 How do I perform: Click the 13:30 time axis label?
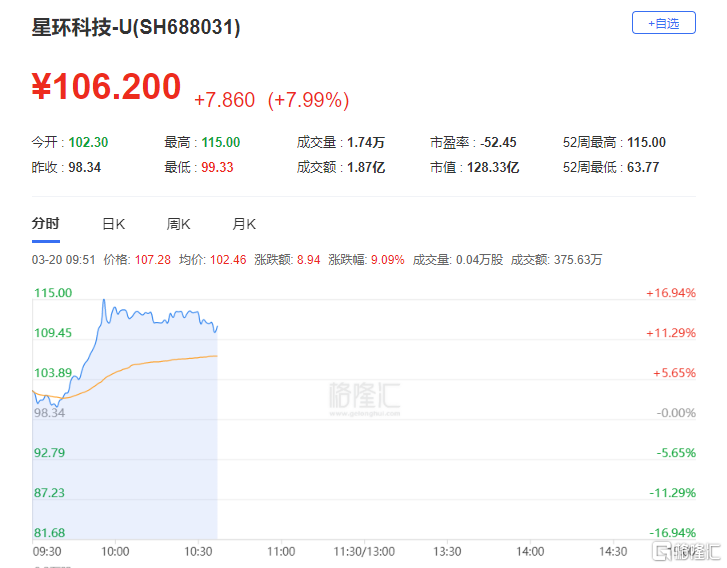(x=447, y=552)
